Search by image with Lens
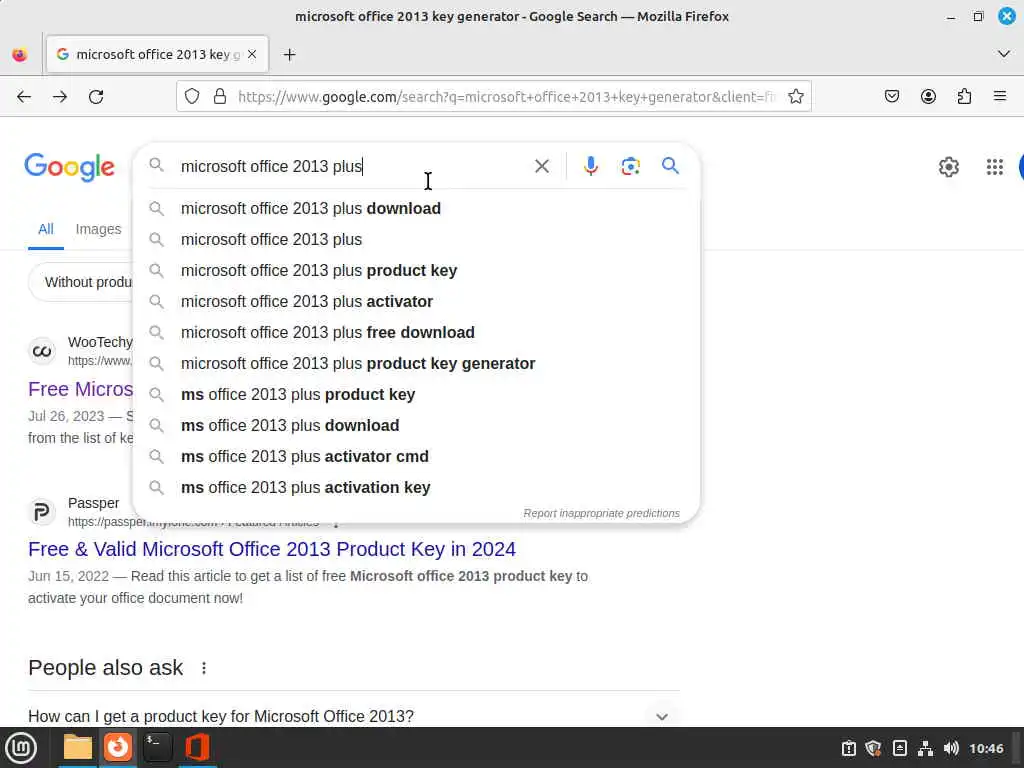Viewport: 1024px width, 768px height. click(630, 166)
